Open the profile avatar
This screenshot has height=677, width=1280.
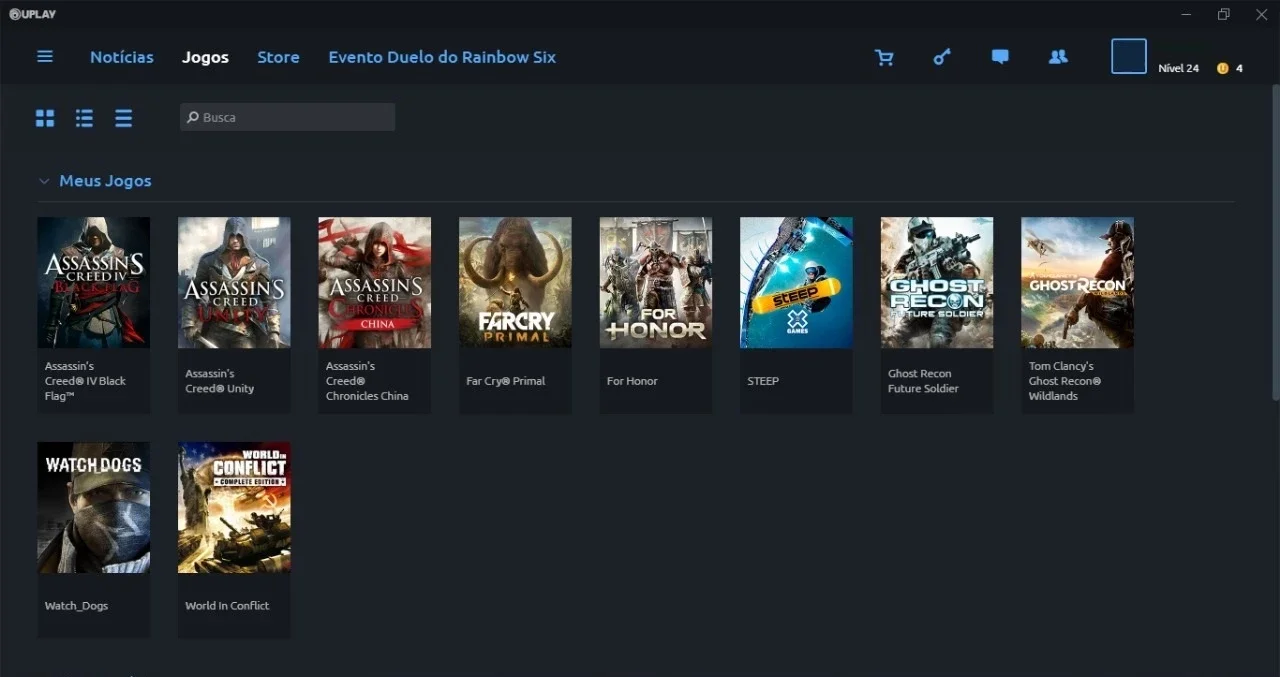(1129, 56)
